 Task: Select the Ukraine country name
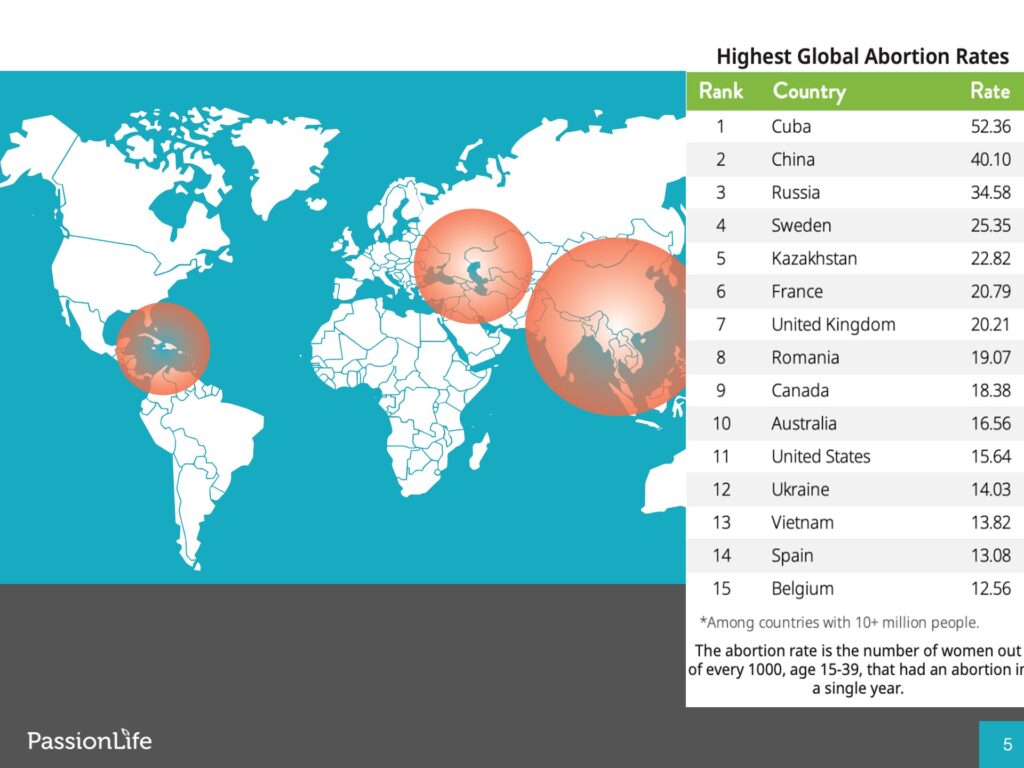[x=800, y=489]
